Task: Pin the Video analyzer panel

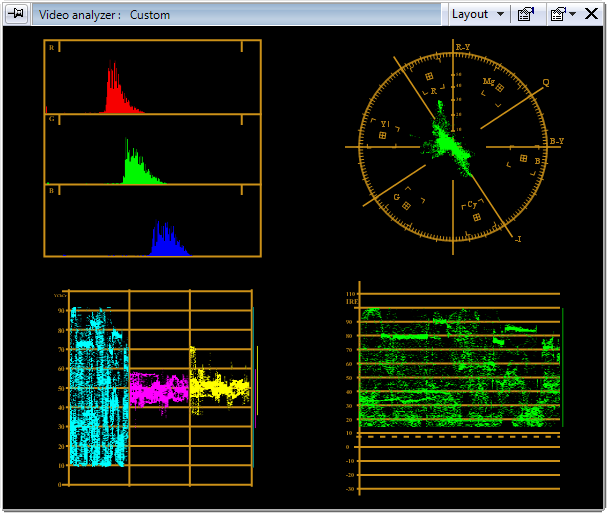Action: point(16,14)
